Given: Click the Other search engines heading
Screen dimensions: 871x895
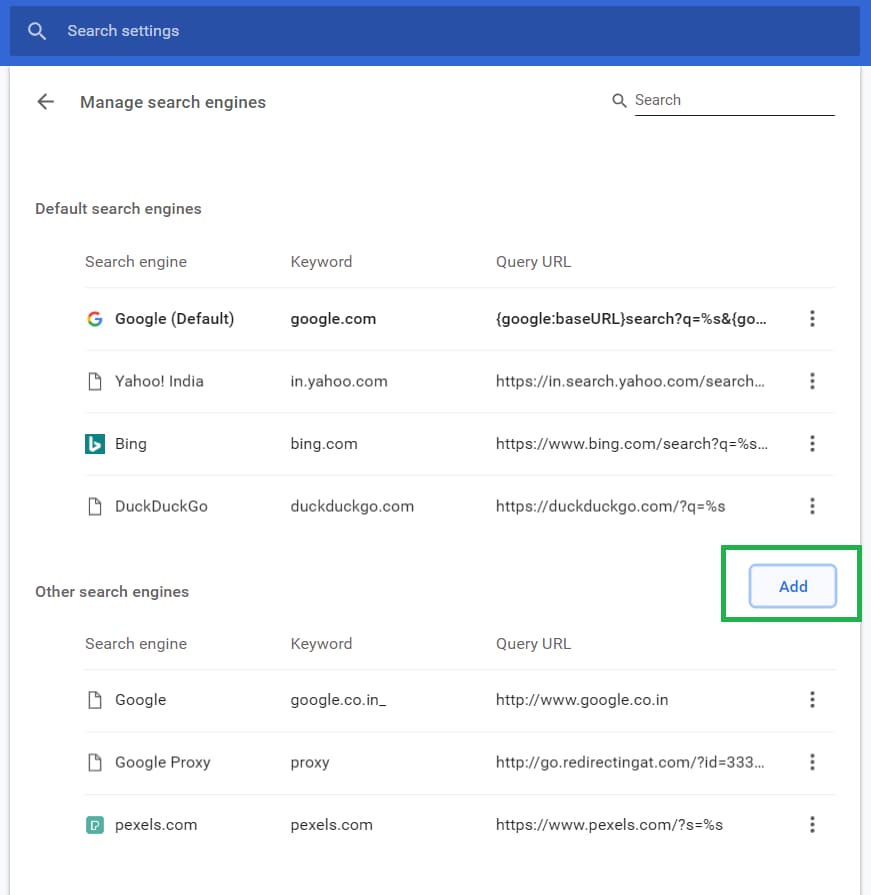Looking at the screenshot, I should click(x=112, y=592).
